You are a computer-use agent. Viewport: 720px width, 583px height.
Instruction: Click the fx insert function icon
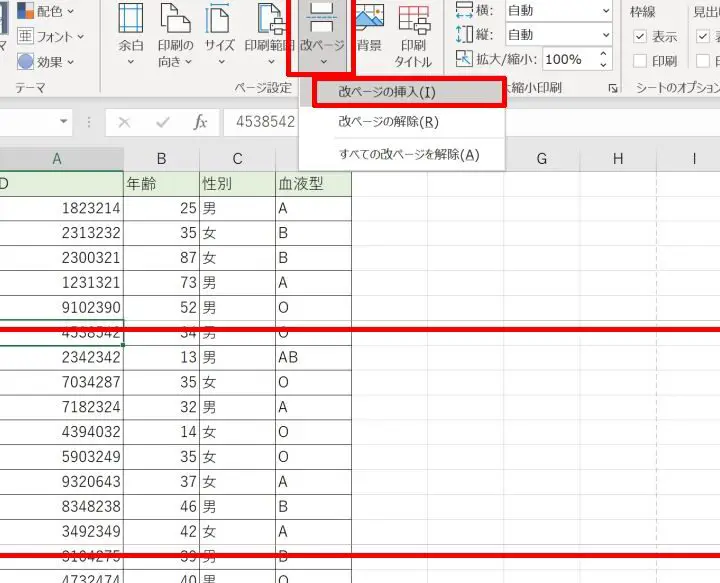pos(200,122)
